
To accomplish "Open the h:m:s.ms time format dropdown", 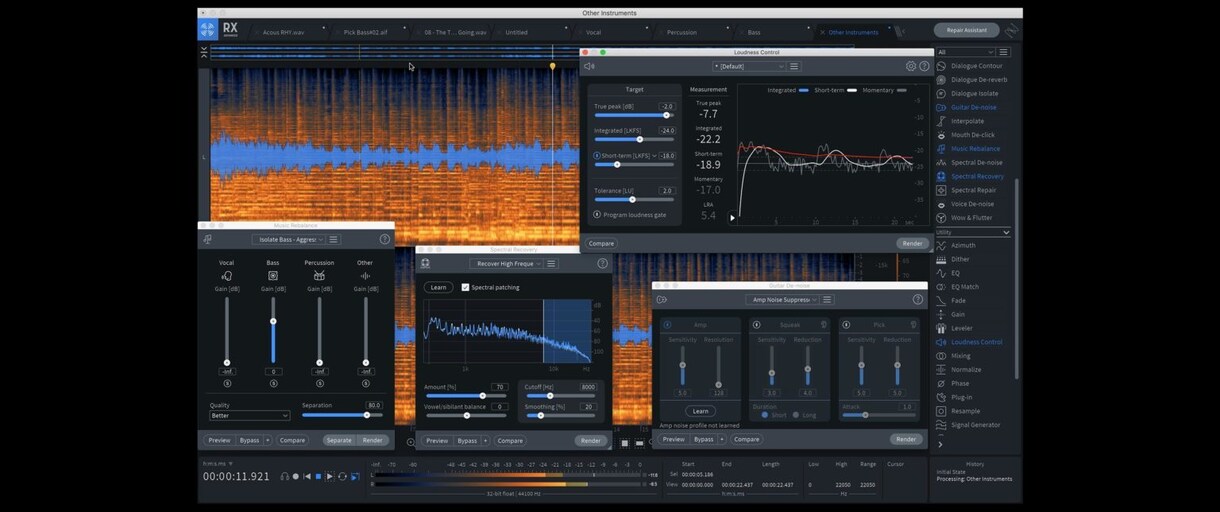I will pyautogui.click(x=218, y=464).
